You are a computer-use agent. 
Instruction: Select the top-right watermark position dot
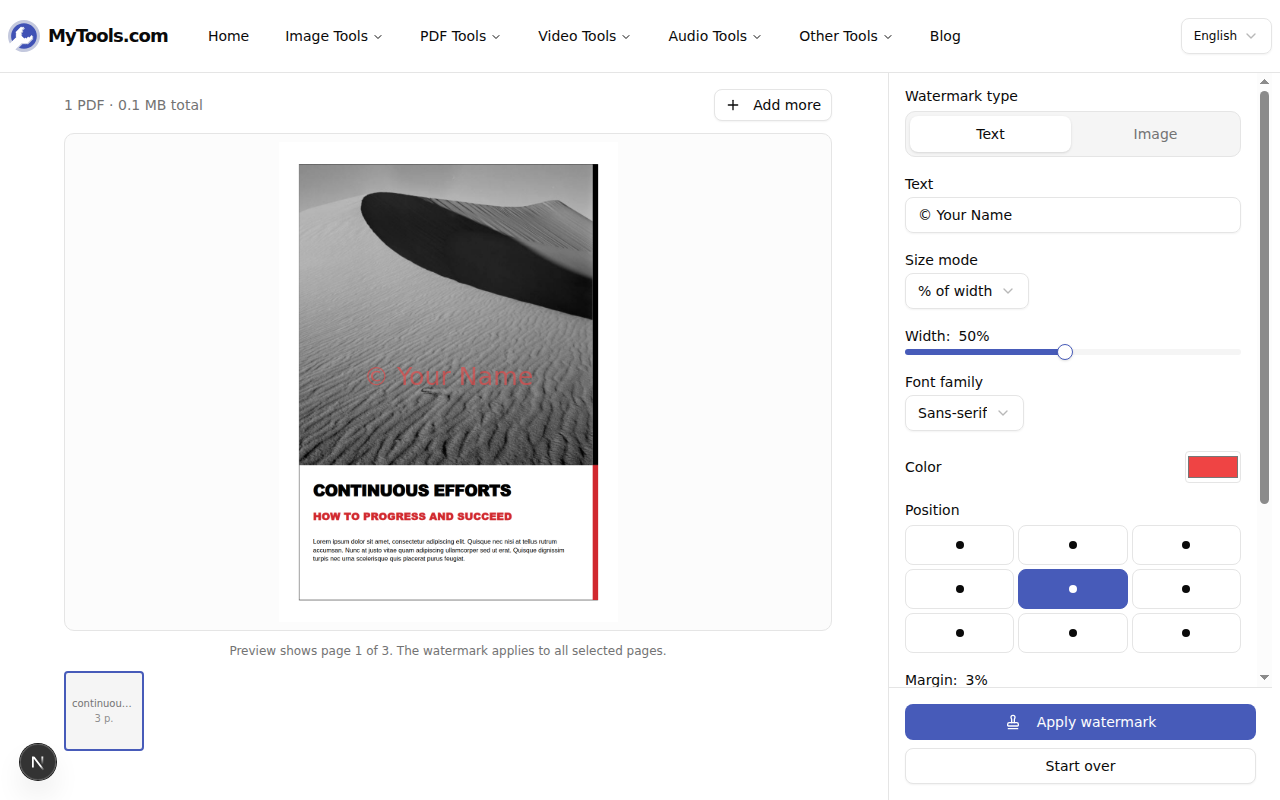1186,545
